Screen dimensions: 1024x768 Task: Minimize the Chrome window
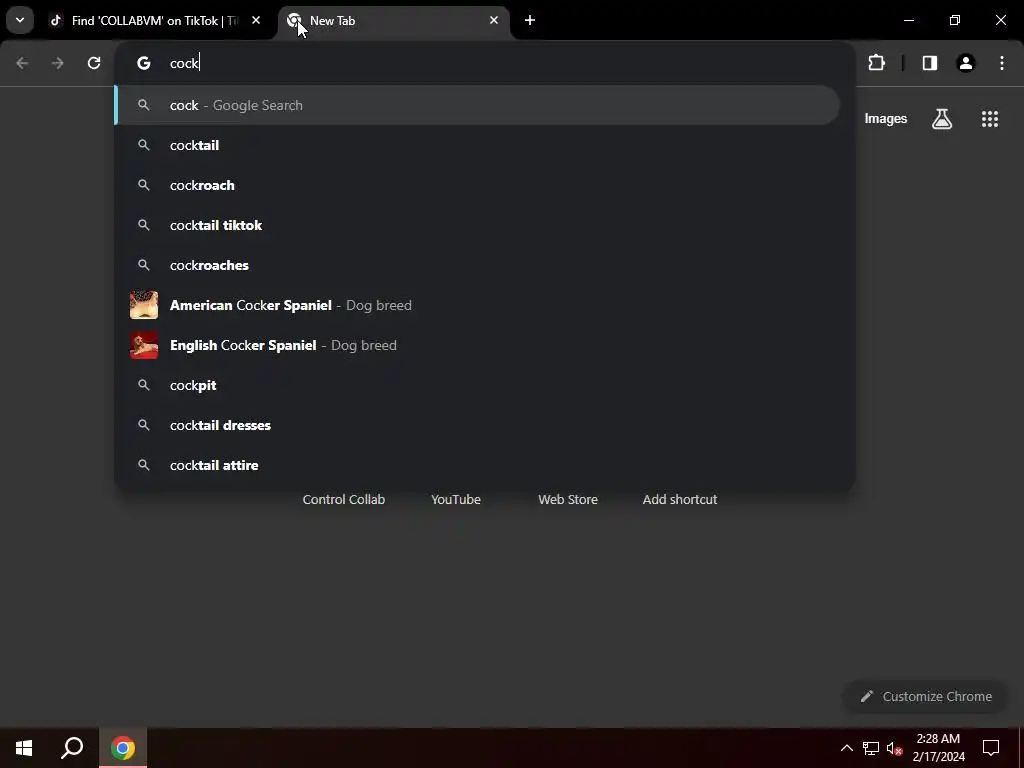(x=908, y=20)
